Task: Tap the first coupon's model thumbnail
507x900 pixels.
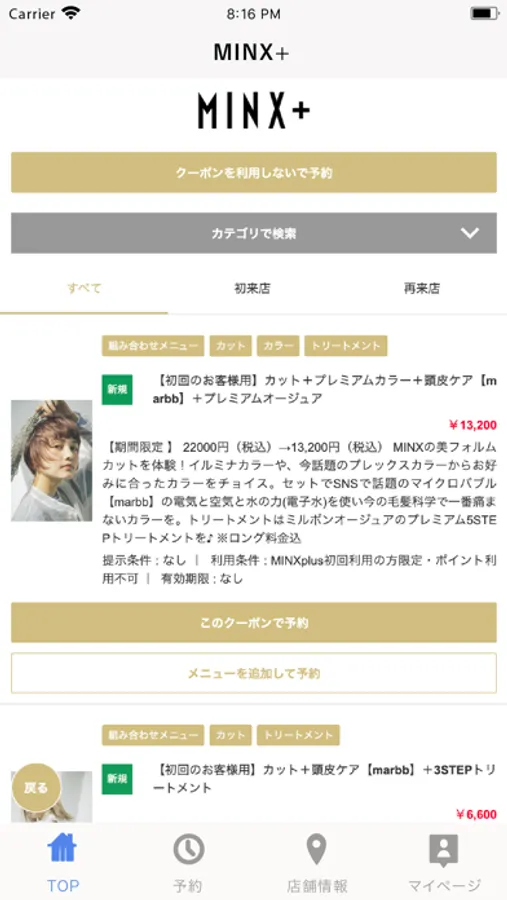Action: pyautogui.click(x=52, y=460)
